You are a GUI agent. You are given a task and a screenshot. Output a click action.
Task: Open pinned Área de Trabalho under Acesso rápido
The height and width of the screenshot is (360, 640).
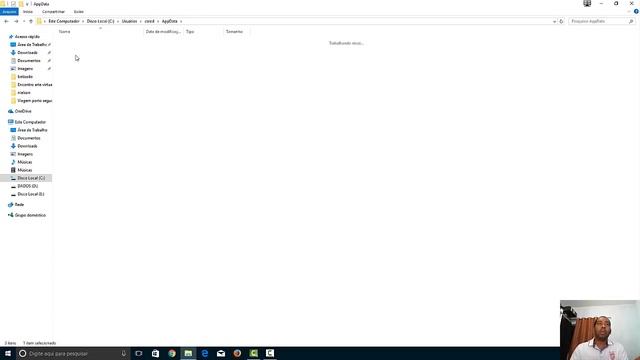point(32,44)
